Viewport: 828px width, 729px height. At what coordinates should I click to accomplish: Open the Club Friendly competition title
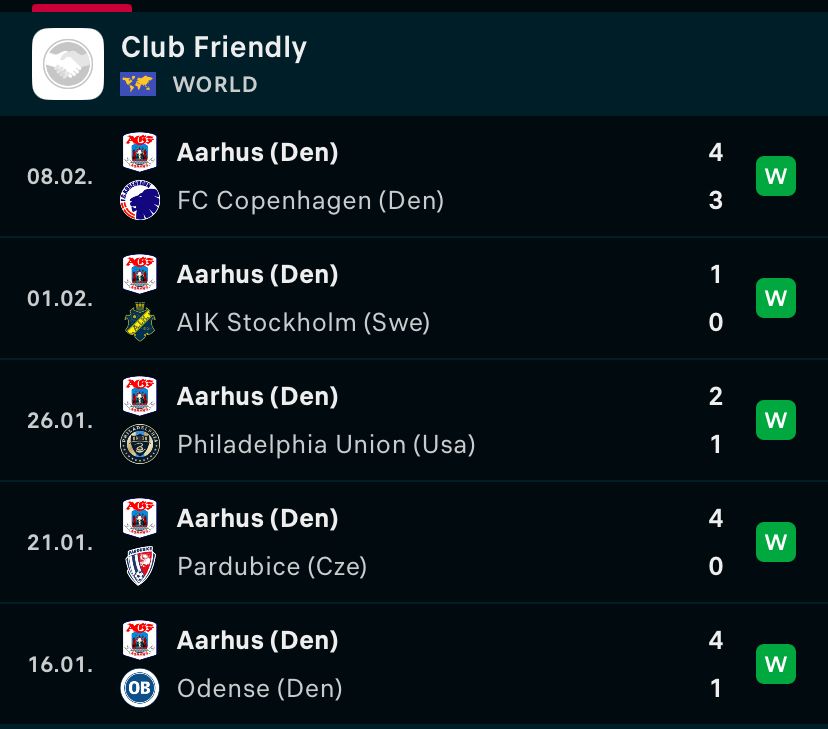coord(214,47)
